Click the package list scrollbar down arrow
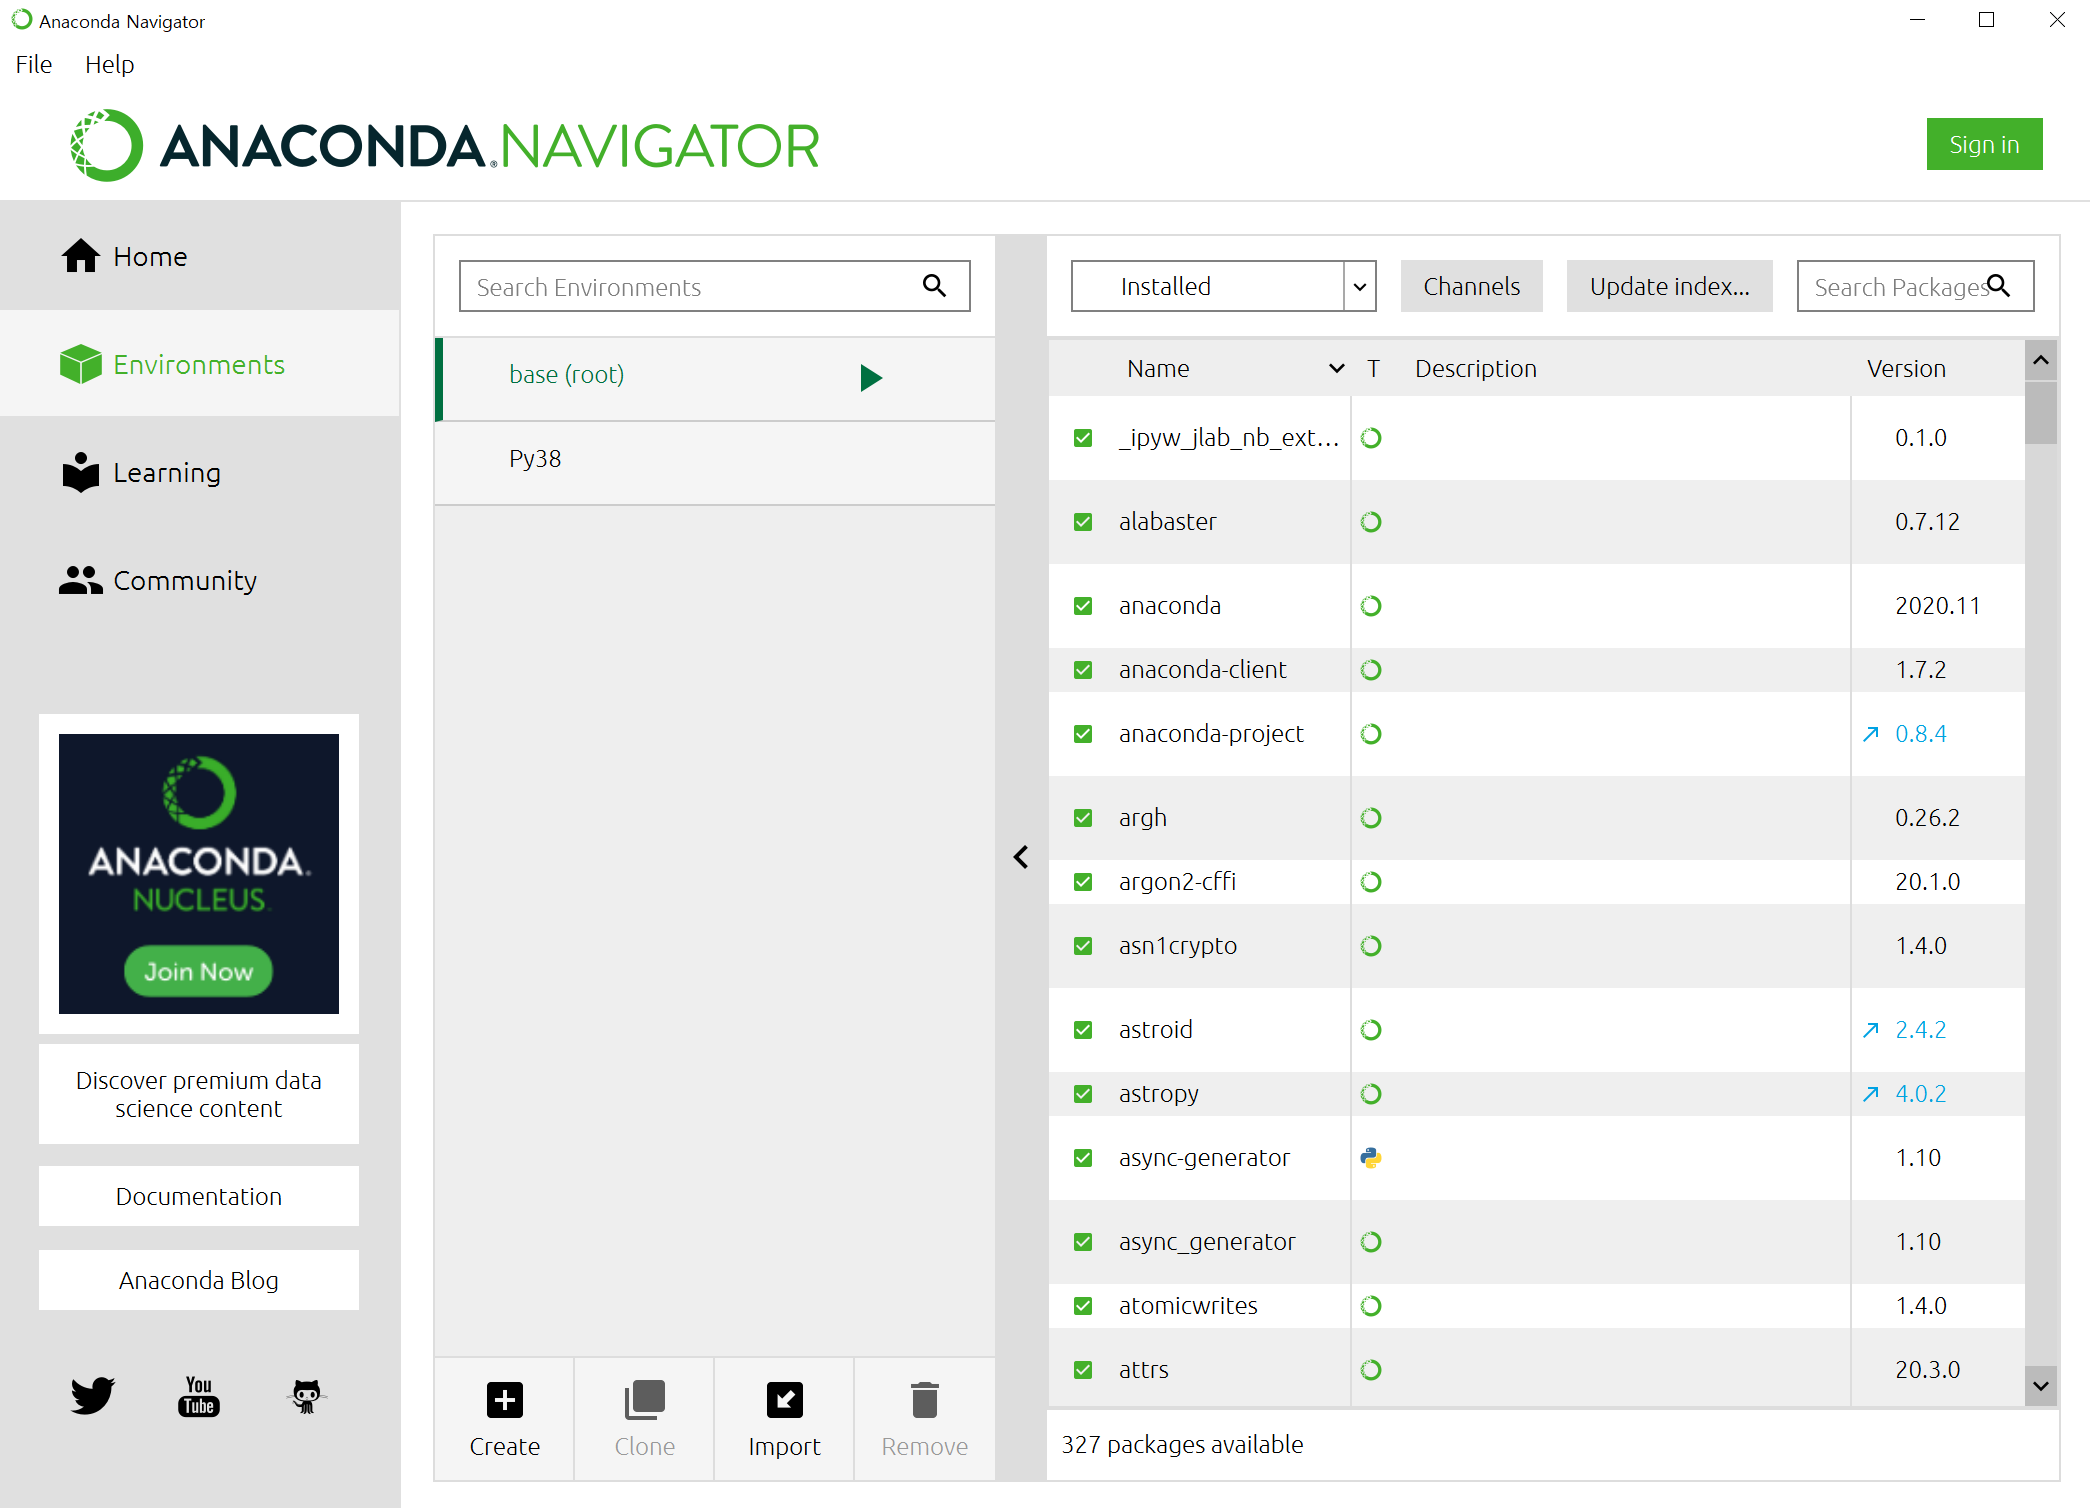Screen dimensions: 2090x1508 click(2041, 1386)
